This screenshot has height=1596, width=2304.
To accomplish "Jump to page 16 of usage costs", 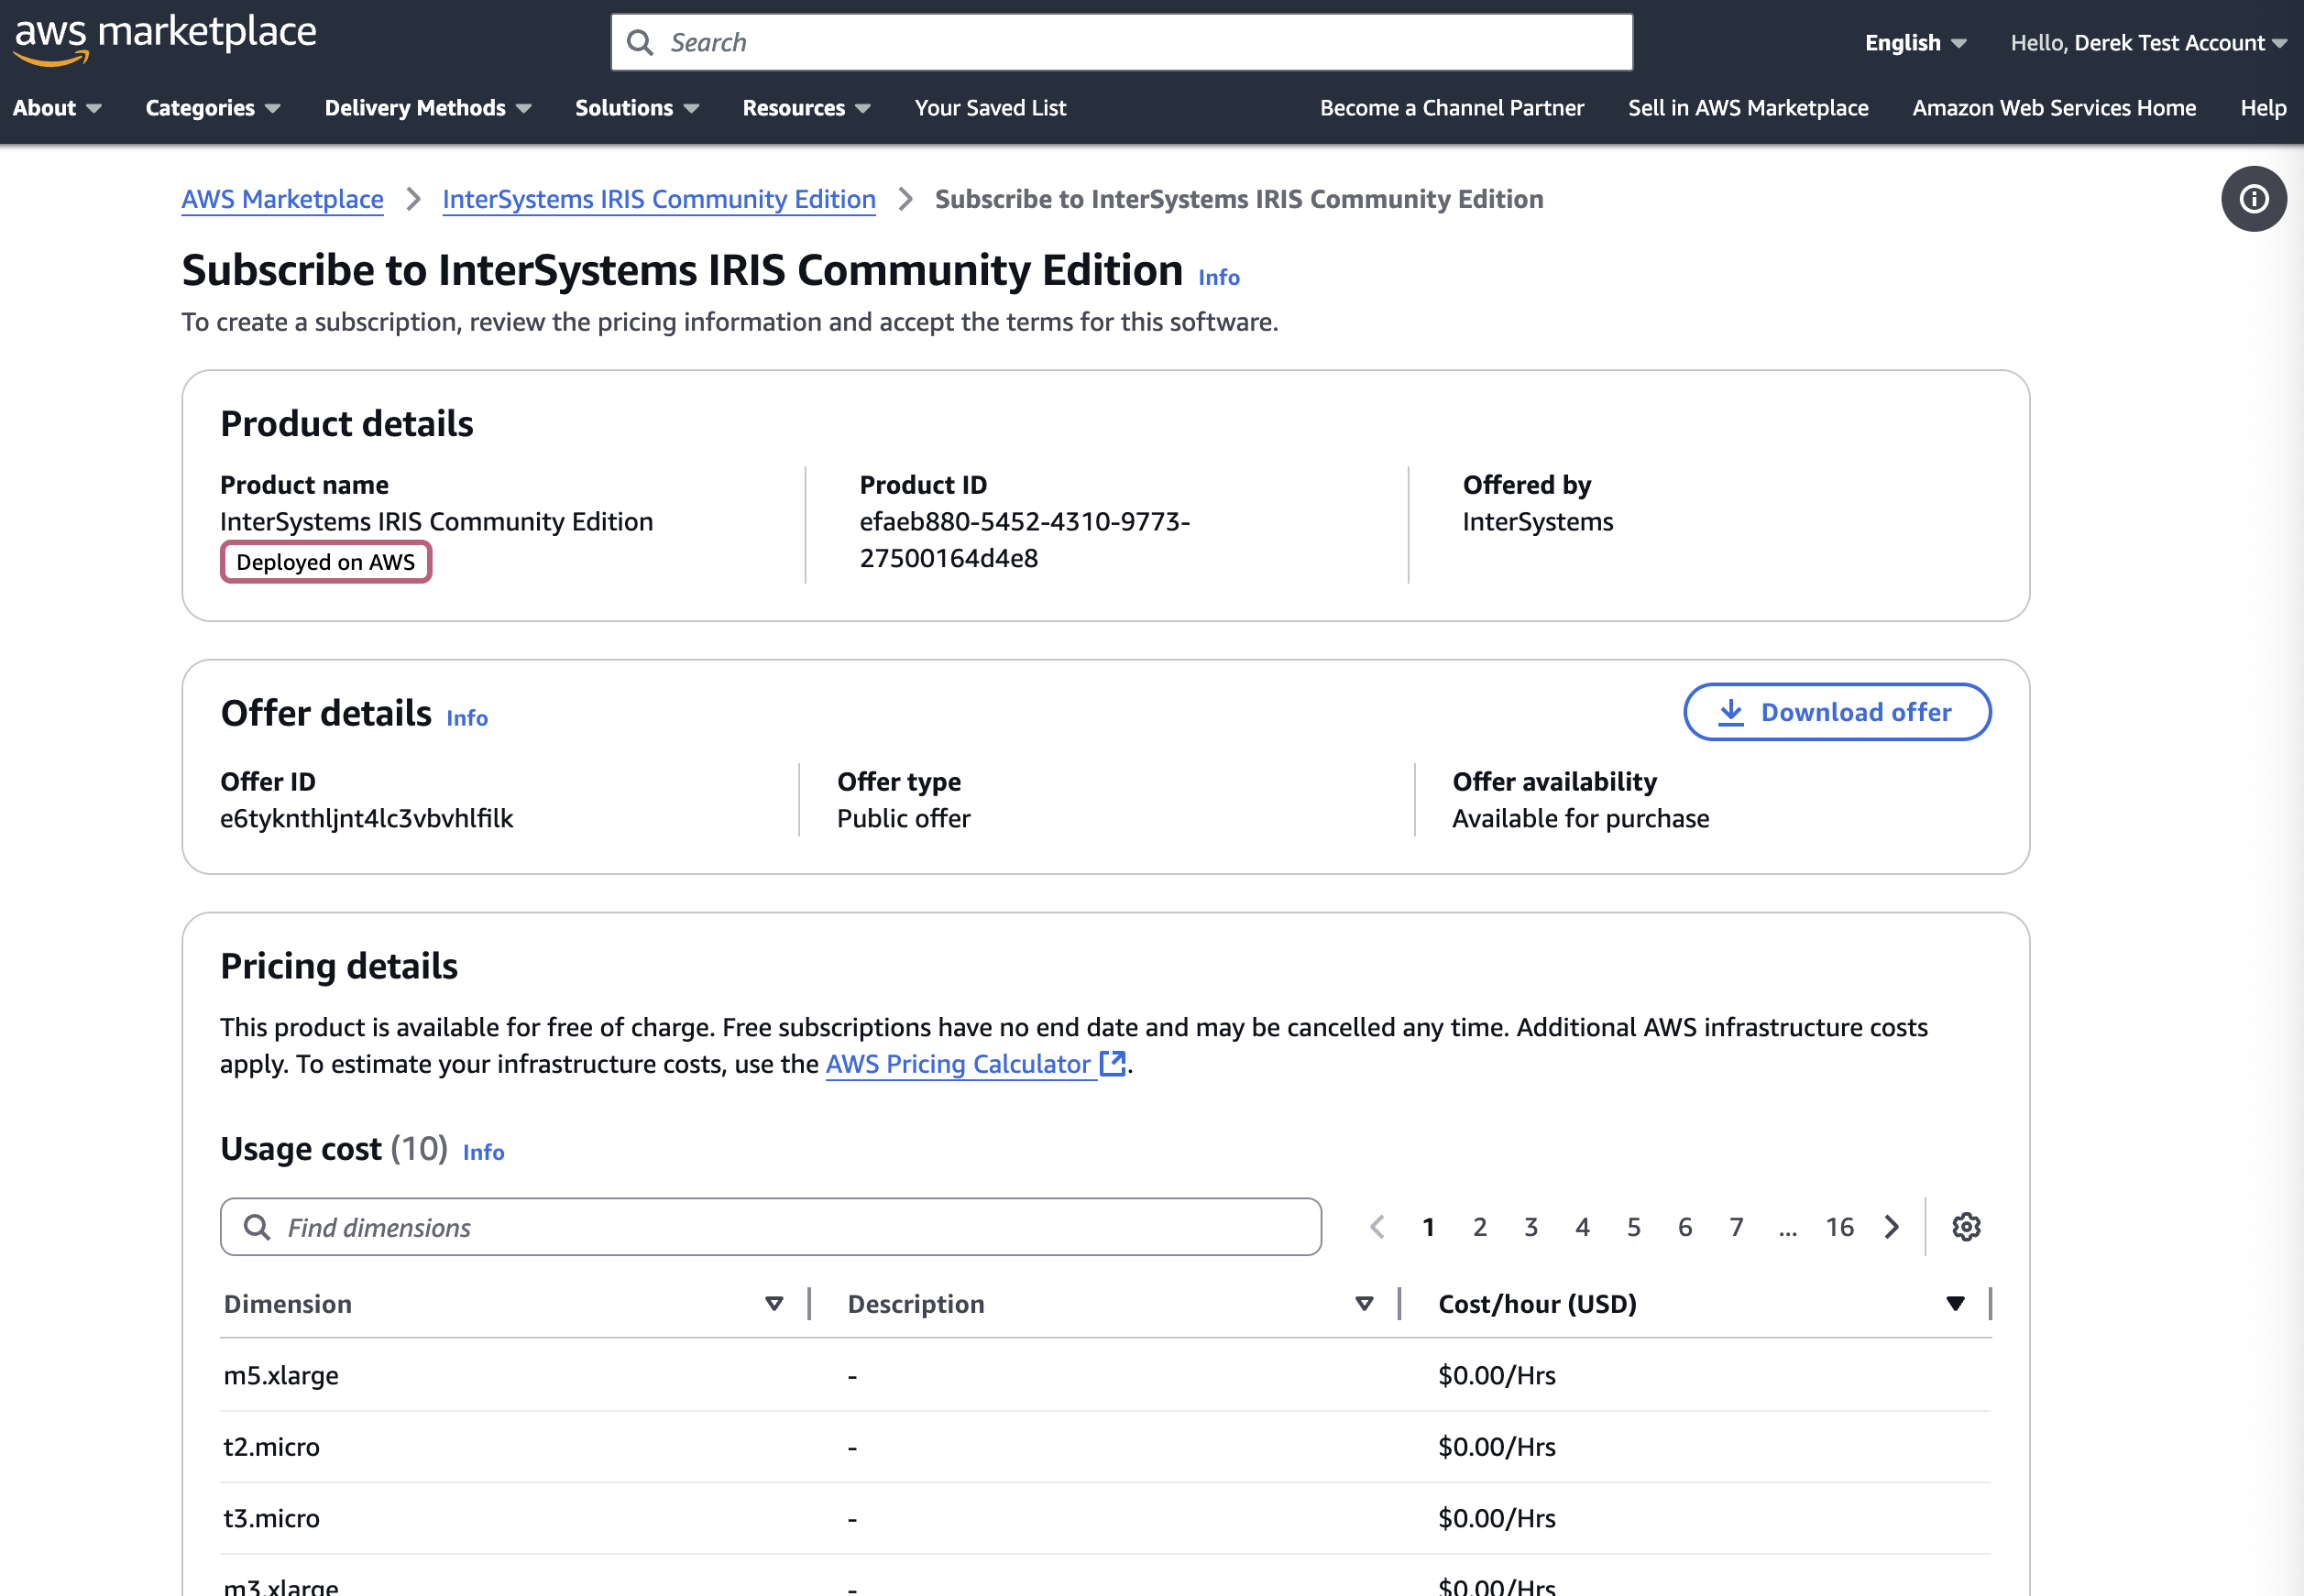I will click(x=1839, y=1227).
